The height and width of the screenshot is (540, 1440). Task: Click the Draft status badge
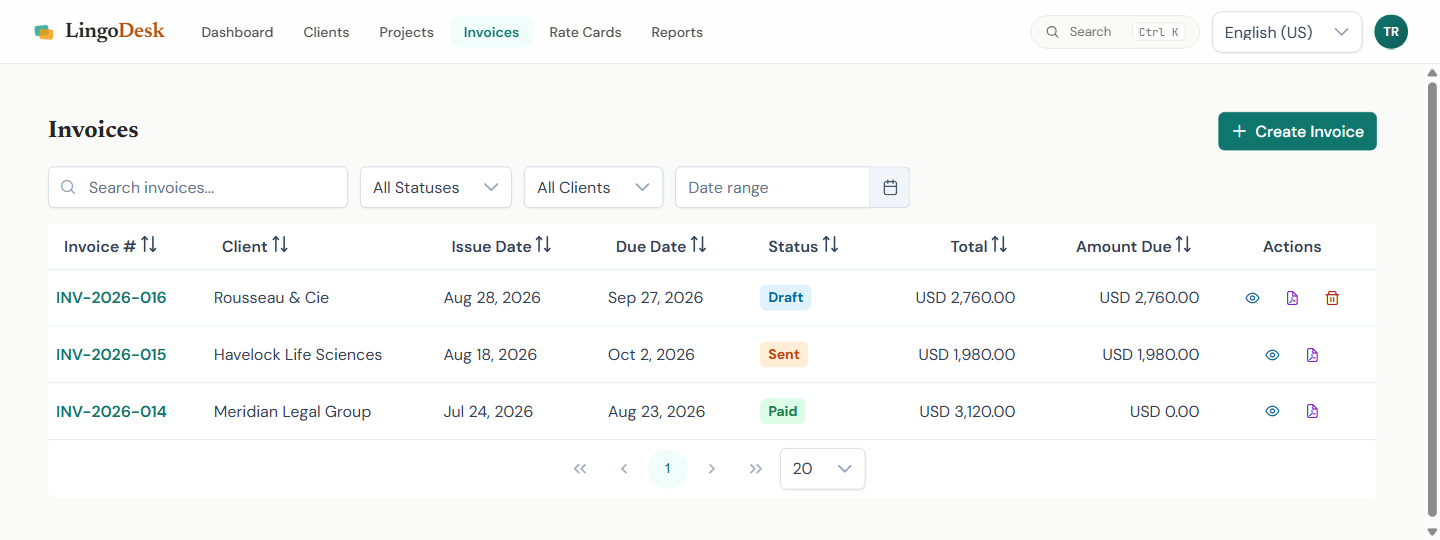[x=785, y=298]
